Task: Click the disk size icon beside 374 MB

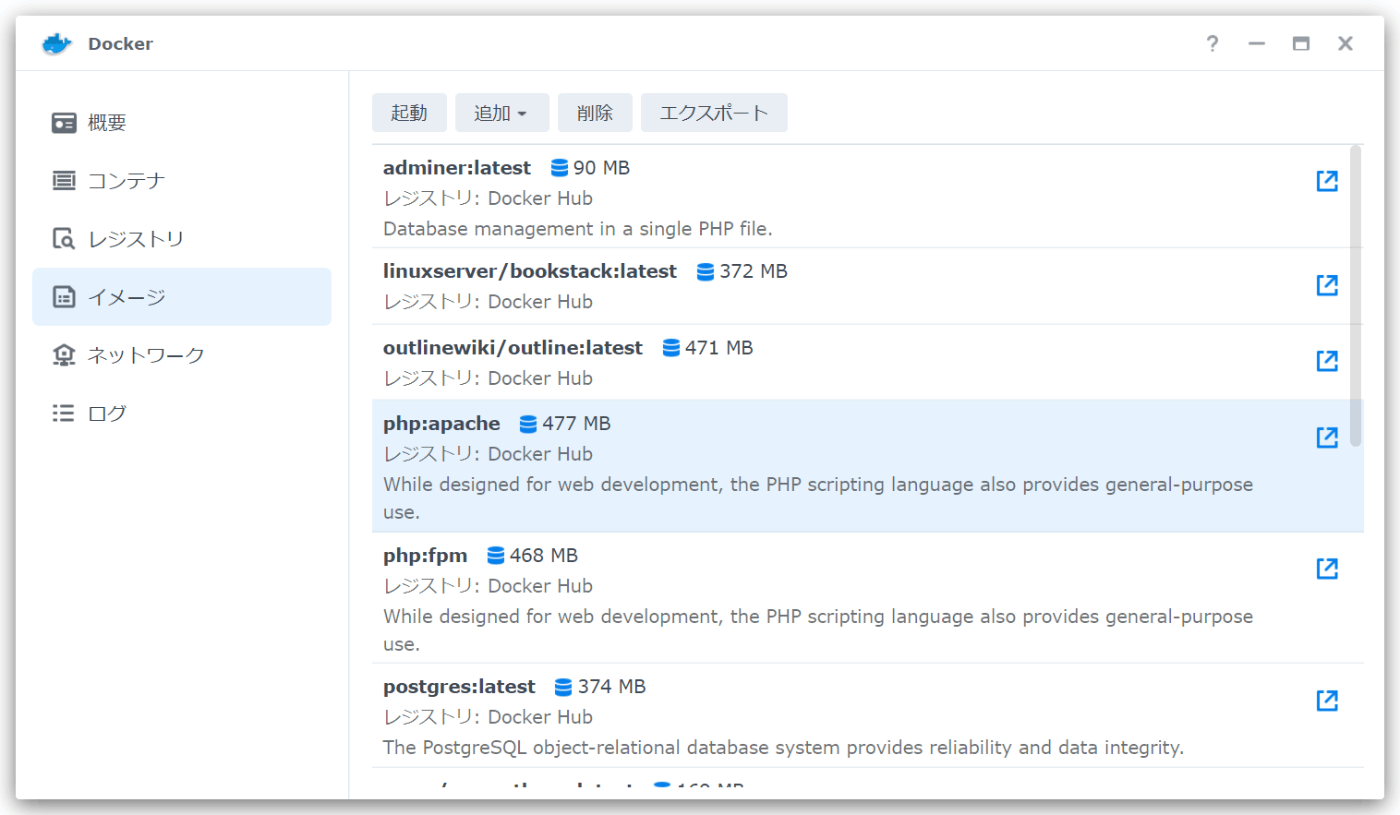Action: 563,687
